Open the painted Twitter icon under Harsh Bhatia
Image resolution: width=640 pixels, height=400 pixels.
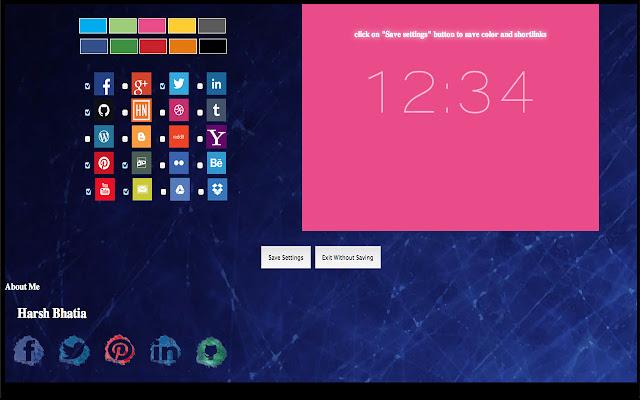(74, 350)
